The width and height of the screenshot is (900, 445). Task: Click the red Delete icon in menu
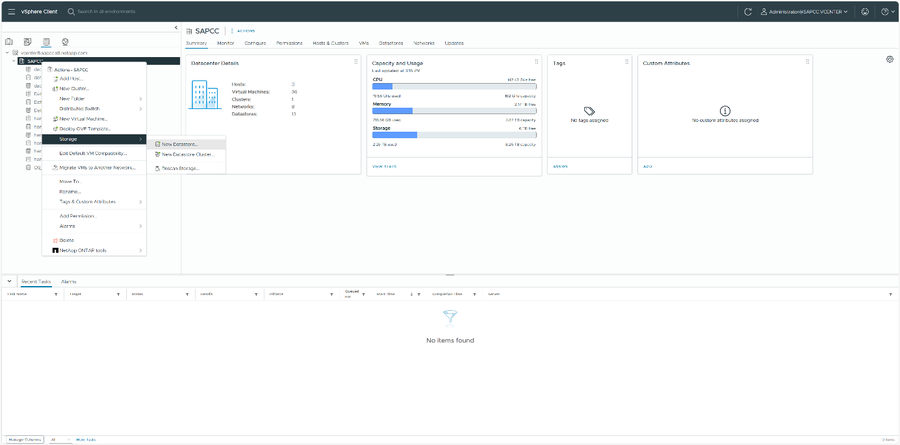pyautogui.click(x=55, y=240)
